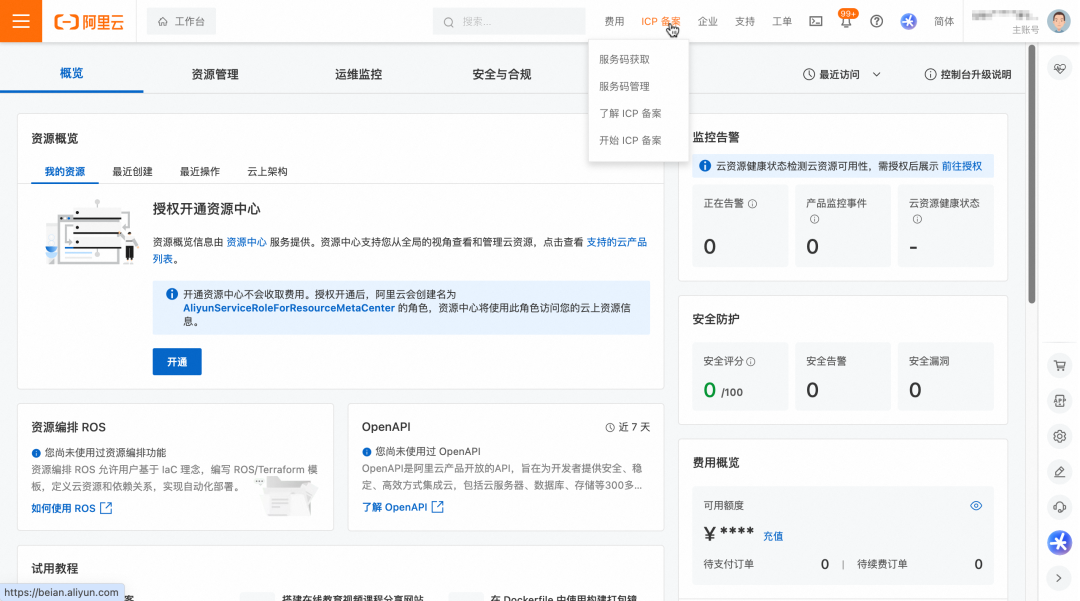Open the Cloud Shell terminal icon
This screenshot has height=601, width=1080.
816,21
